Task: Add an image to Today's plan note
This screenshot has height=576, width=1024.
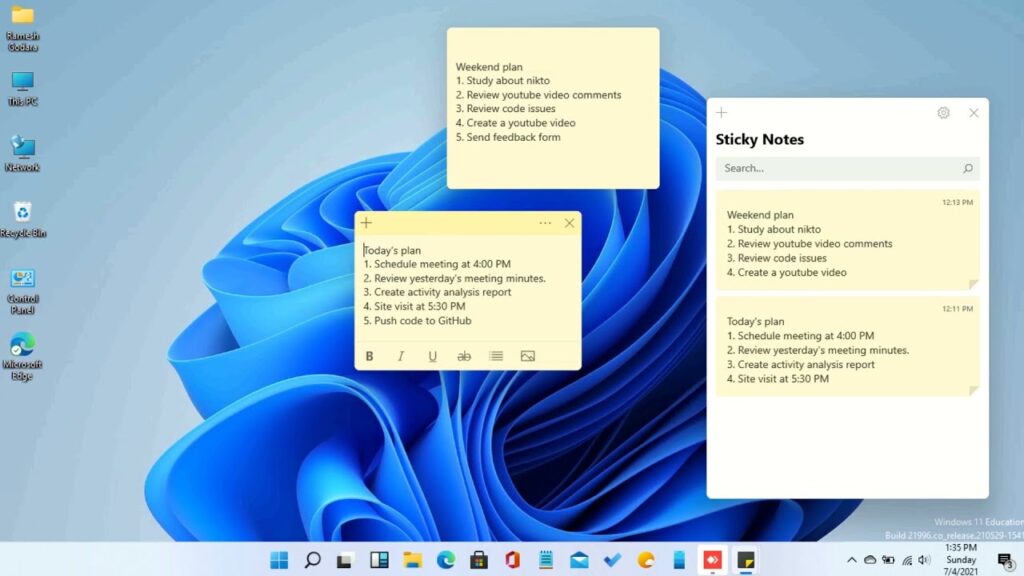Action: 528,355
